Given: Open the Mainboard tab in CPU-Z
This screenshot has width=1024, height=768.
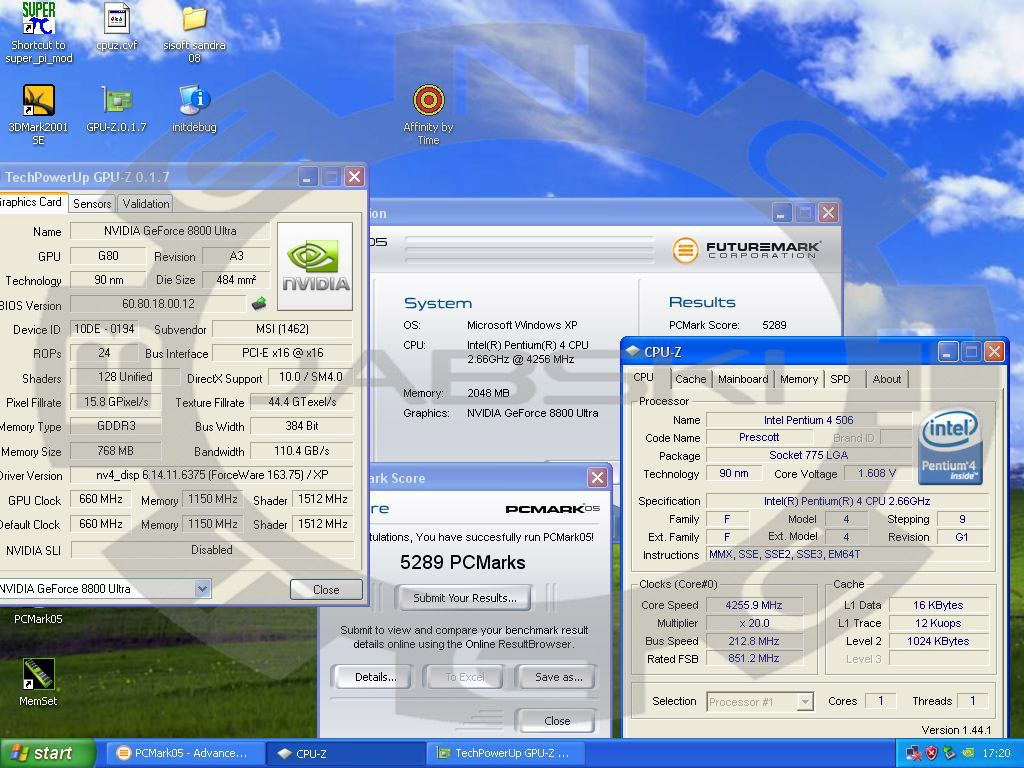Looking at the screenshot, I should pyautogui.click(x=743, y=379).
